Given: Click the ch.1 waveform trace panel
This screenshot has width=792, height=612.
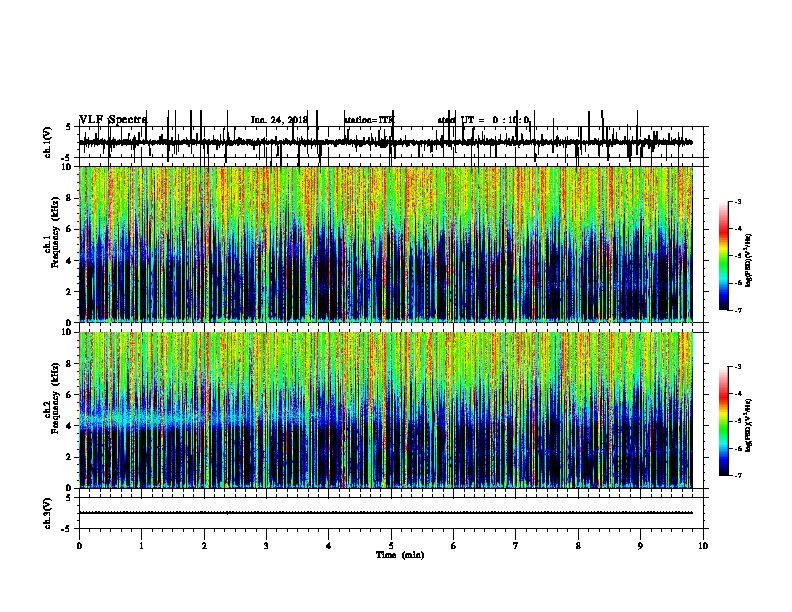Looking at the screenshot, I should pos(391,142).
